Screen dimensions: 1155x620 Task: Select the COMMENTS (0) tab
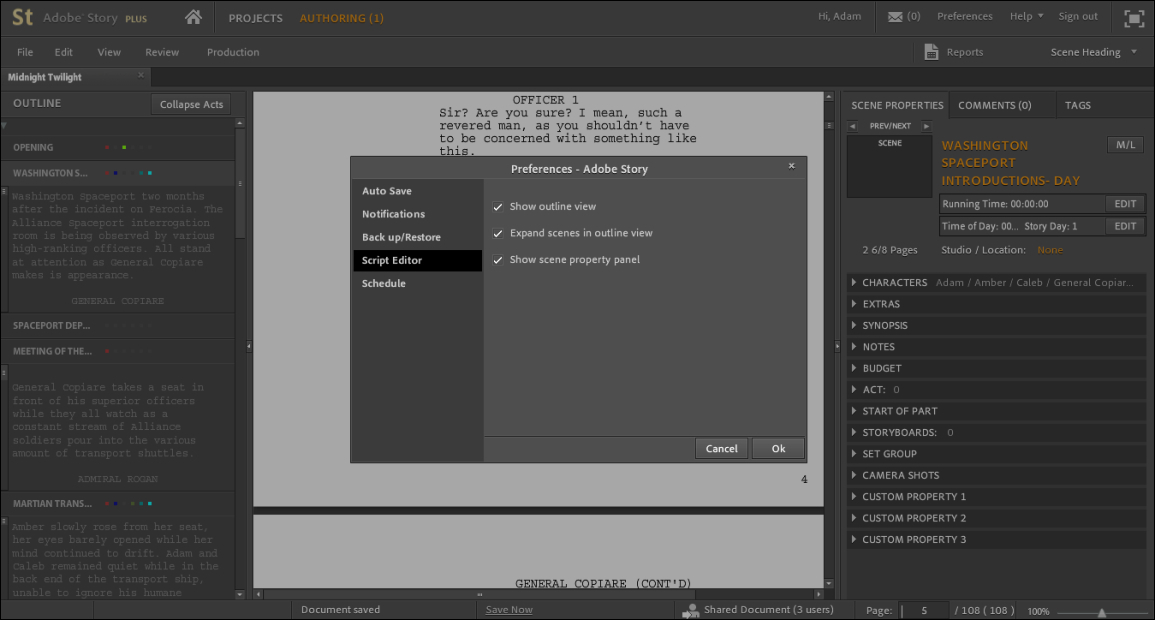tap(994, 105)
